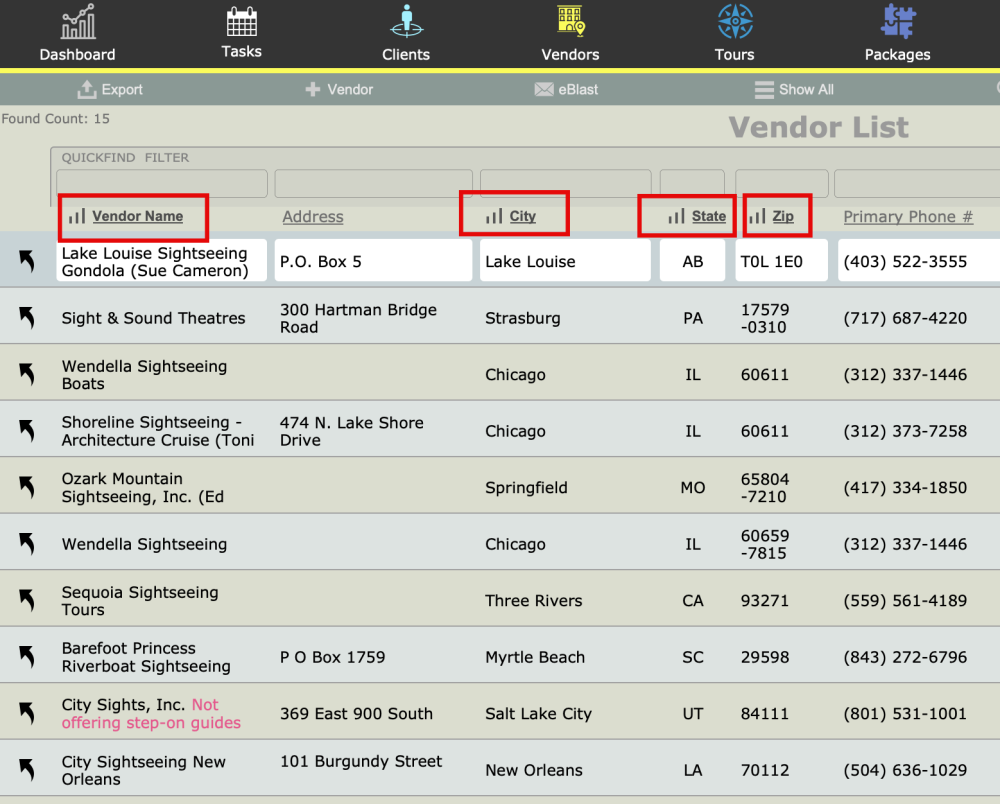Open Lake Louise Sightseeing Gondola record arrow
The height and width of the screenshot is (804, 1000).
click(27, 261)
